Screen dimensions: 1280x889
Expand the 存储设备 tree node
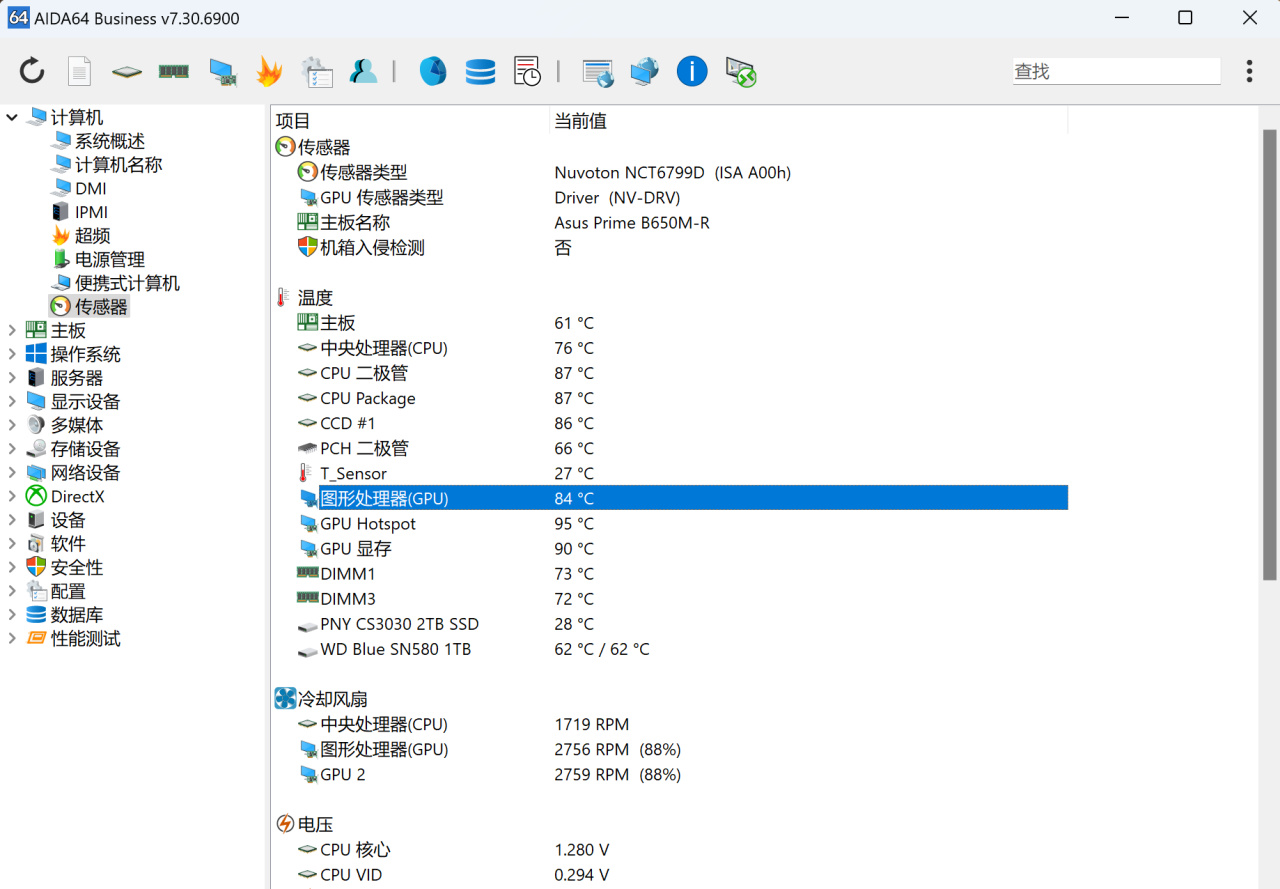[x=12, y=449]
